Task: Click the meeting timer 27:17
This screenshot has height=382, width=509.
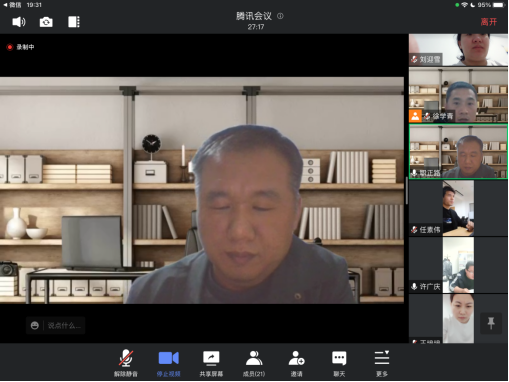Action: (256, 27)
